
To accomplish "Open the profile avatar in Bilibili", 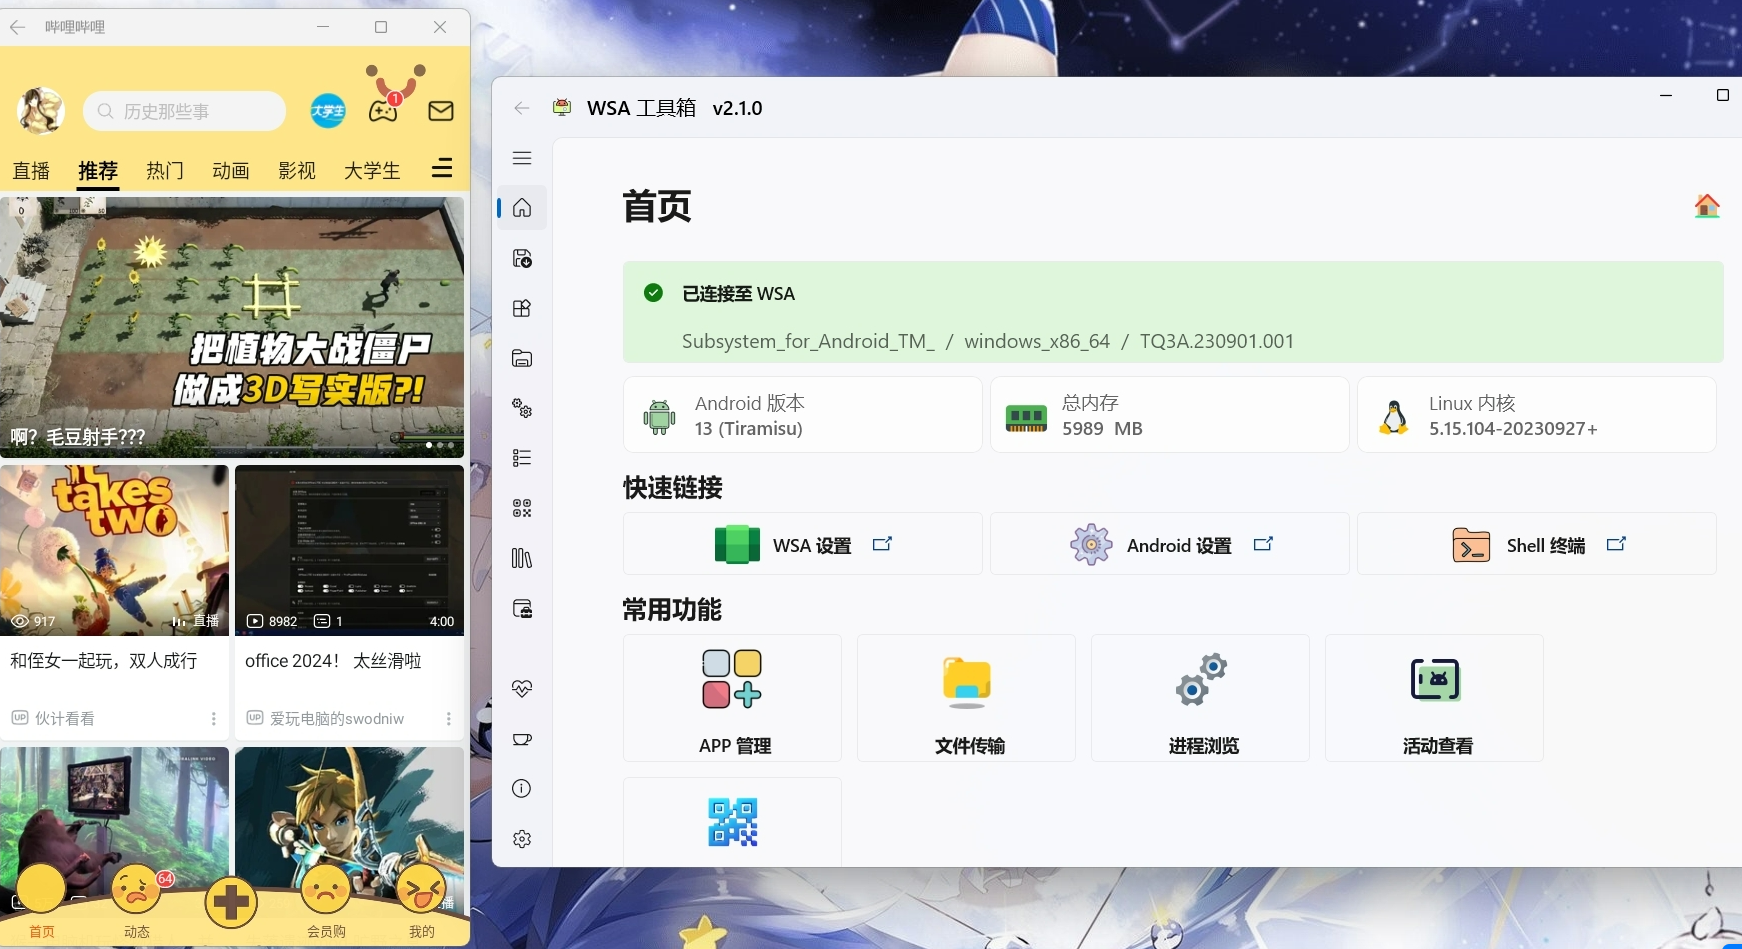I will tap(41, 111).
